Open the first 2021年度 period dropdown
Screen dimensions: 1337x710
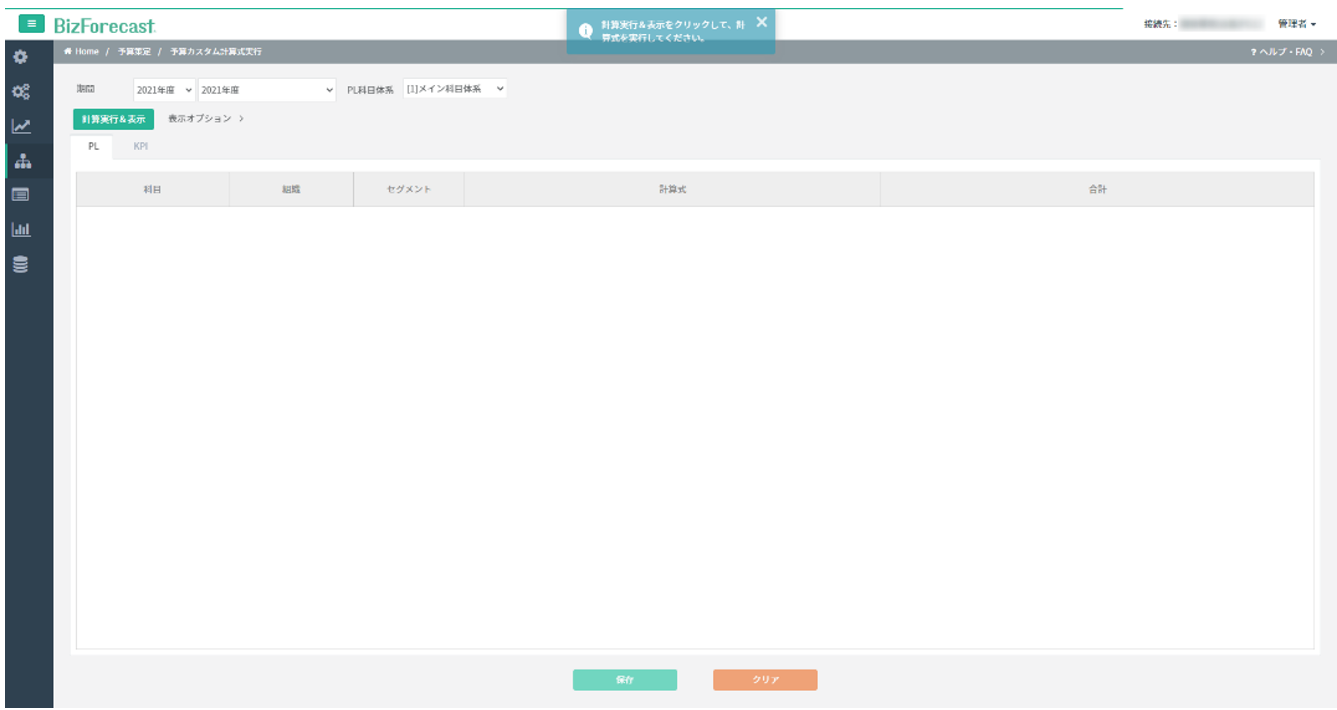[164, 90]
